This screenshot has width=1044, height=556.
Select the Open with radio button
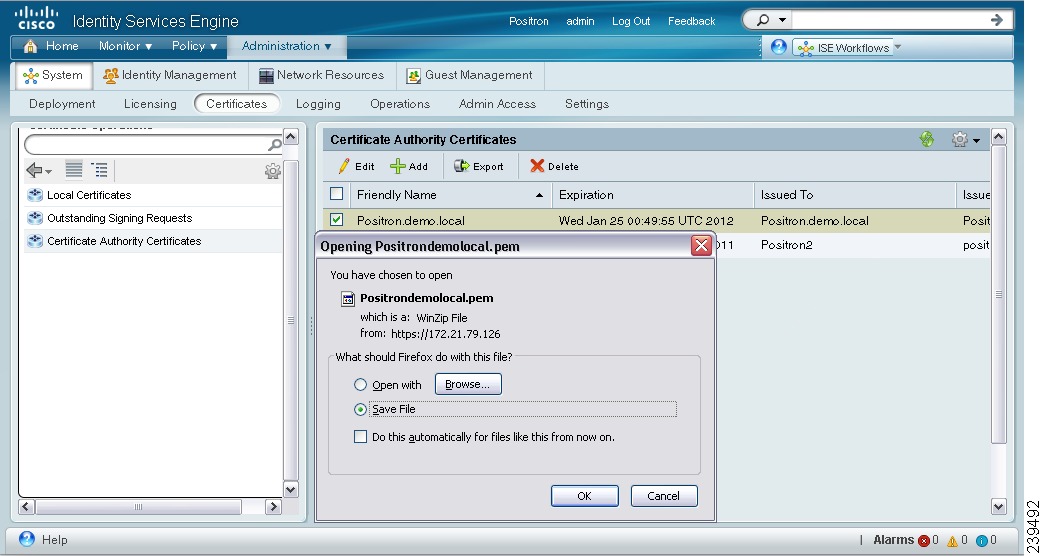pos(360,384)
